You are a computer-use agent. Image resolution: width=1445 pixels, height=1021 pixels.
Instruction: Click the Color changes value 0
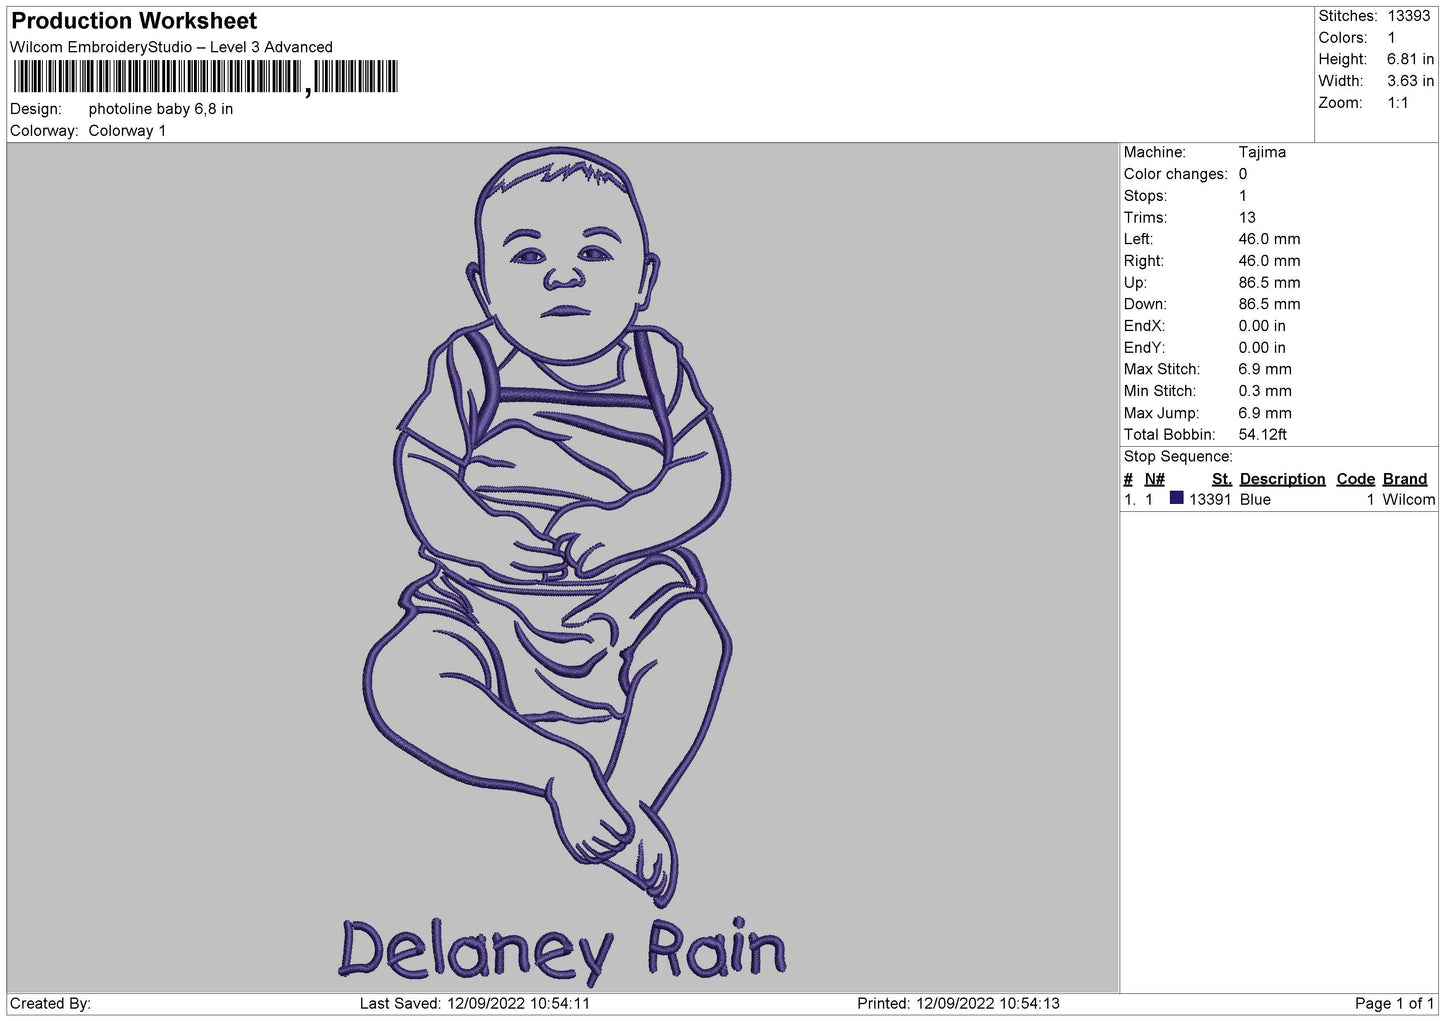(x=1243, y=174)
